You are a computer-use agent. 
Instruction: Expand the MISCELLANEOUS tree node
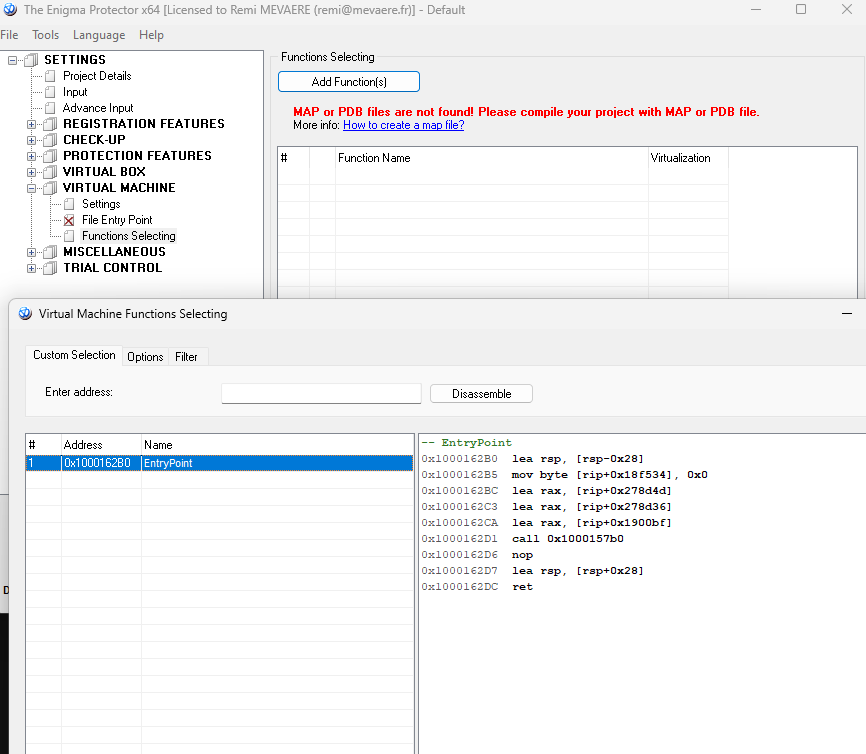(32, 252)
